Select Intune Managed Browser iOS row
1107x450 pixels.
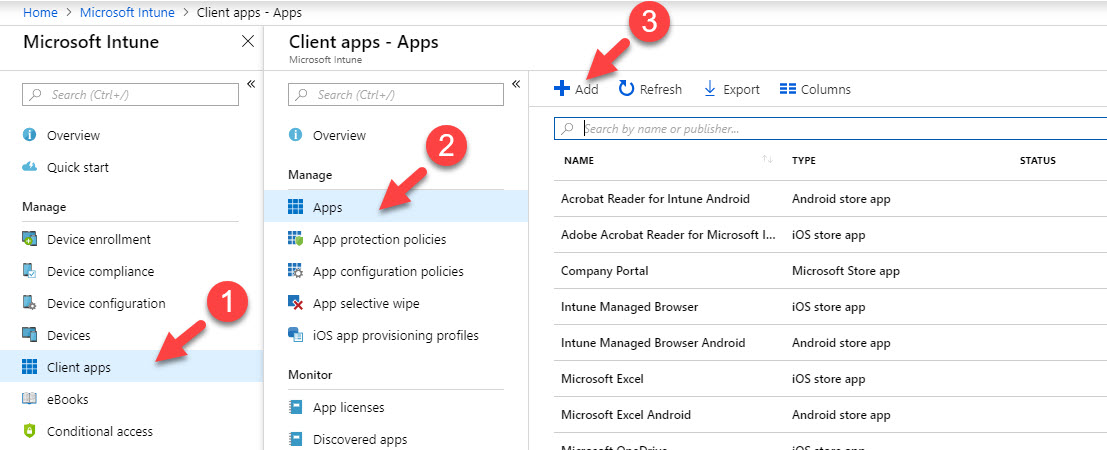tap(830, 307)
